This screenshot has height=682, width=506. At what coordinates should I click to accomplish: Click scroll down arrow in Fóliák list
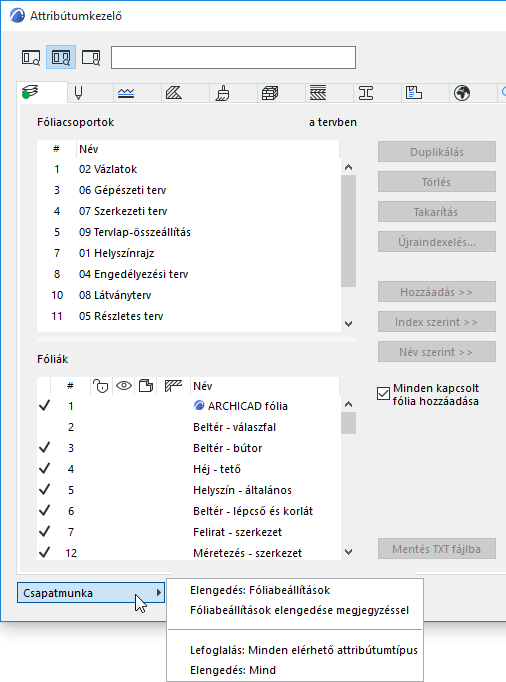(x=349, y=552)
